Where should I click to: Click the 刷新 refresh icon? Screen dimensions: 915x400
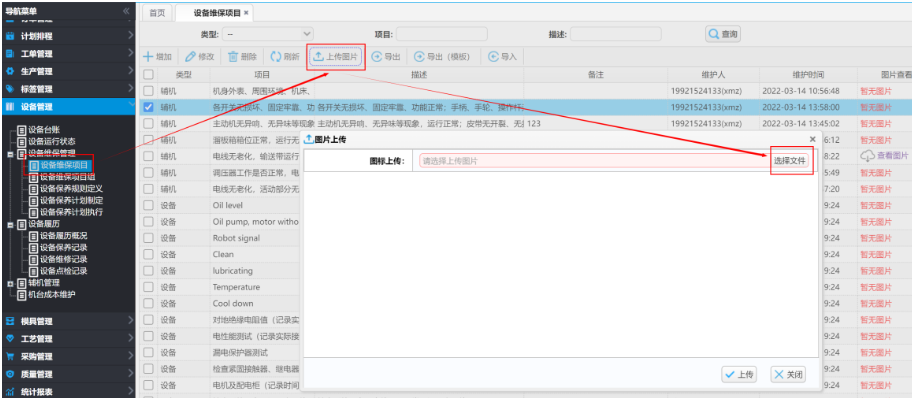[x=276, y=57]
